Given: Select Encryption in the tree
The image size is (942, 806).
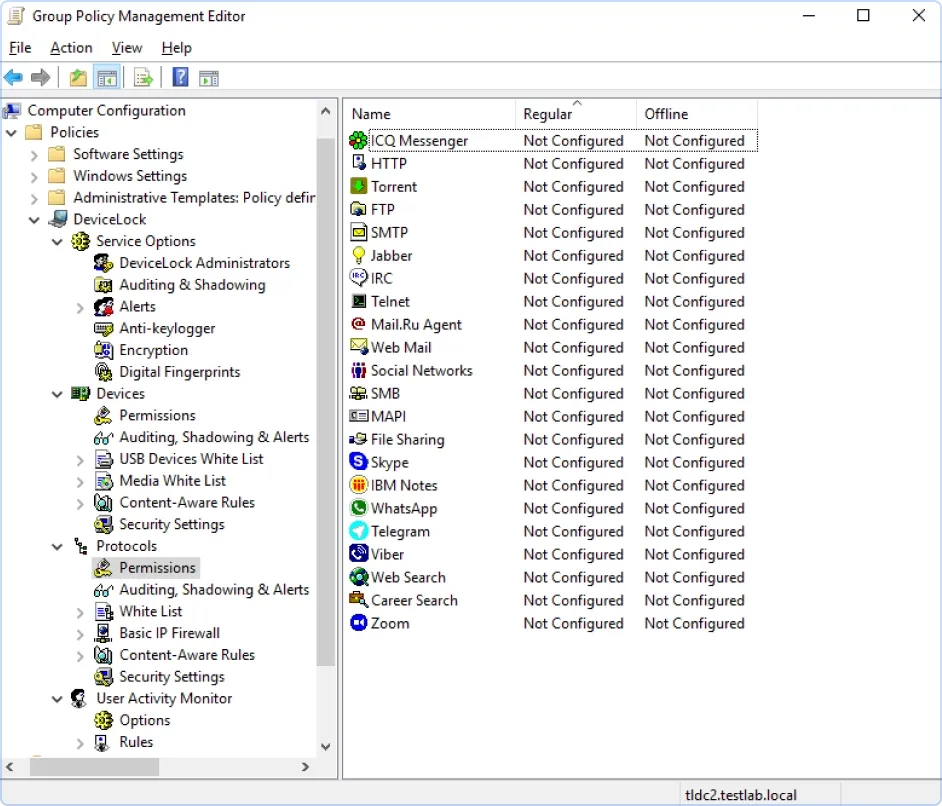Looking at the screenshot, I should tap(153, 350).
